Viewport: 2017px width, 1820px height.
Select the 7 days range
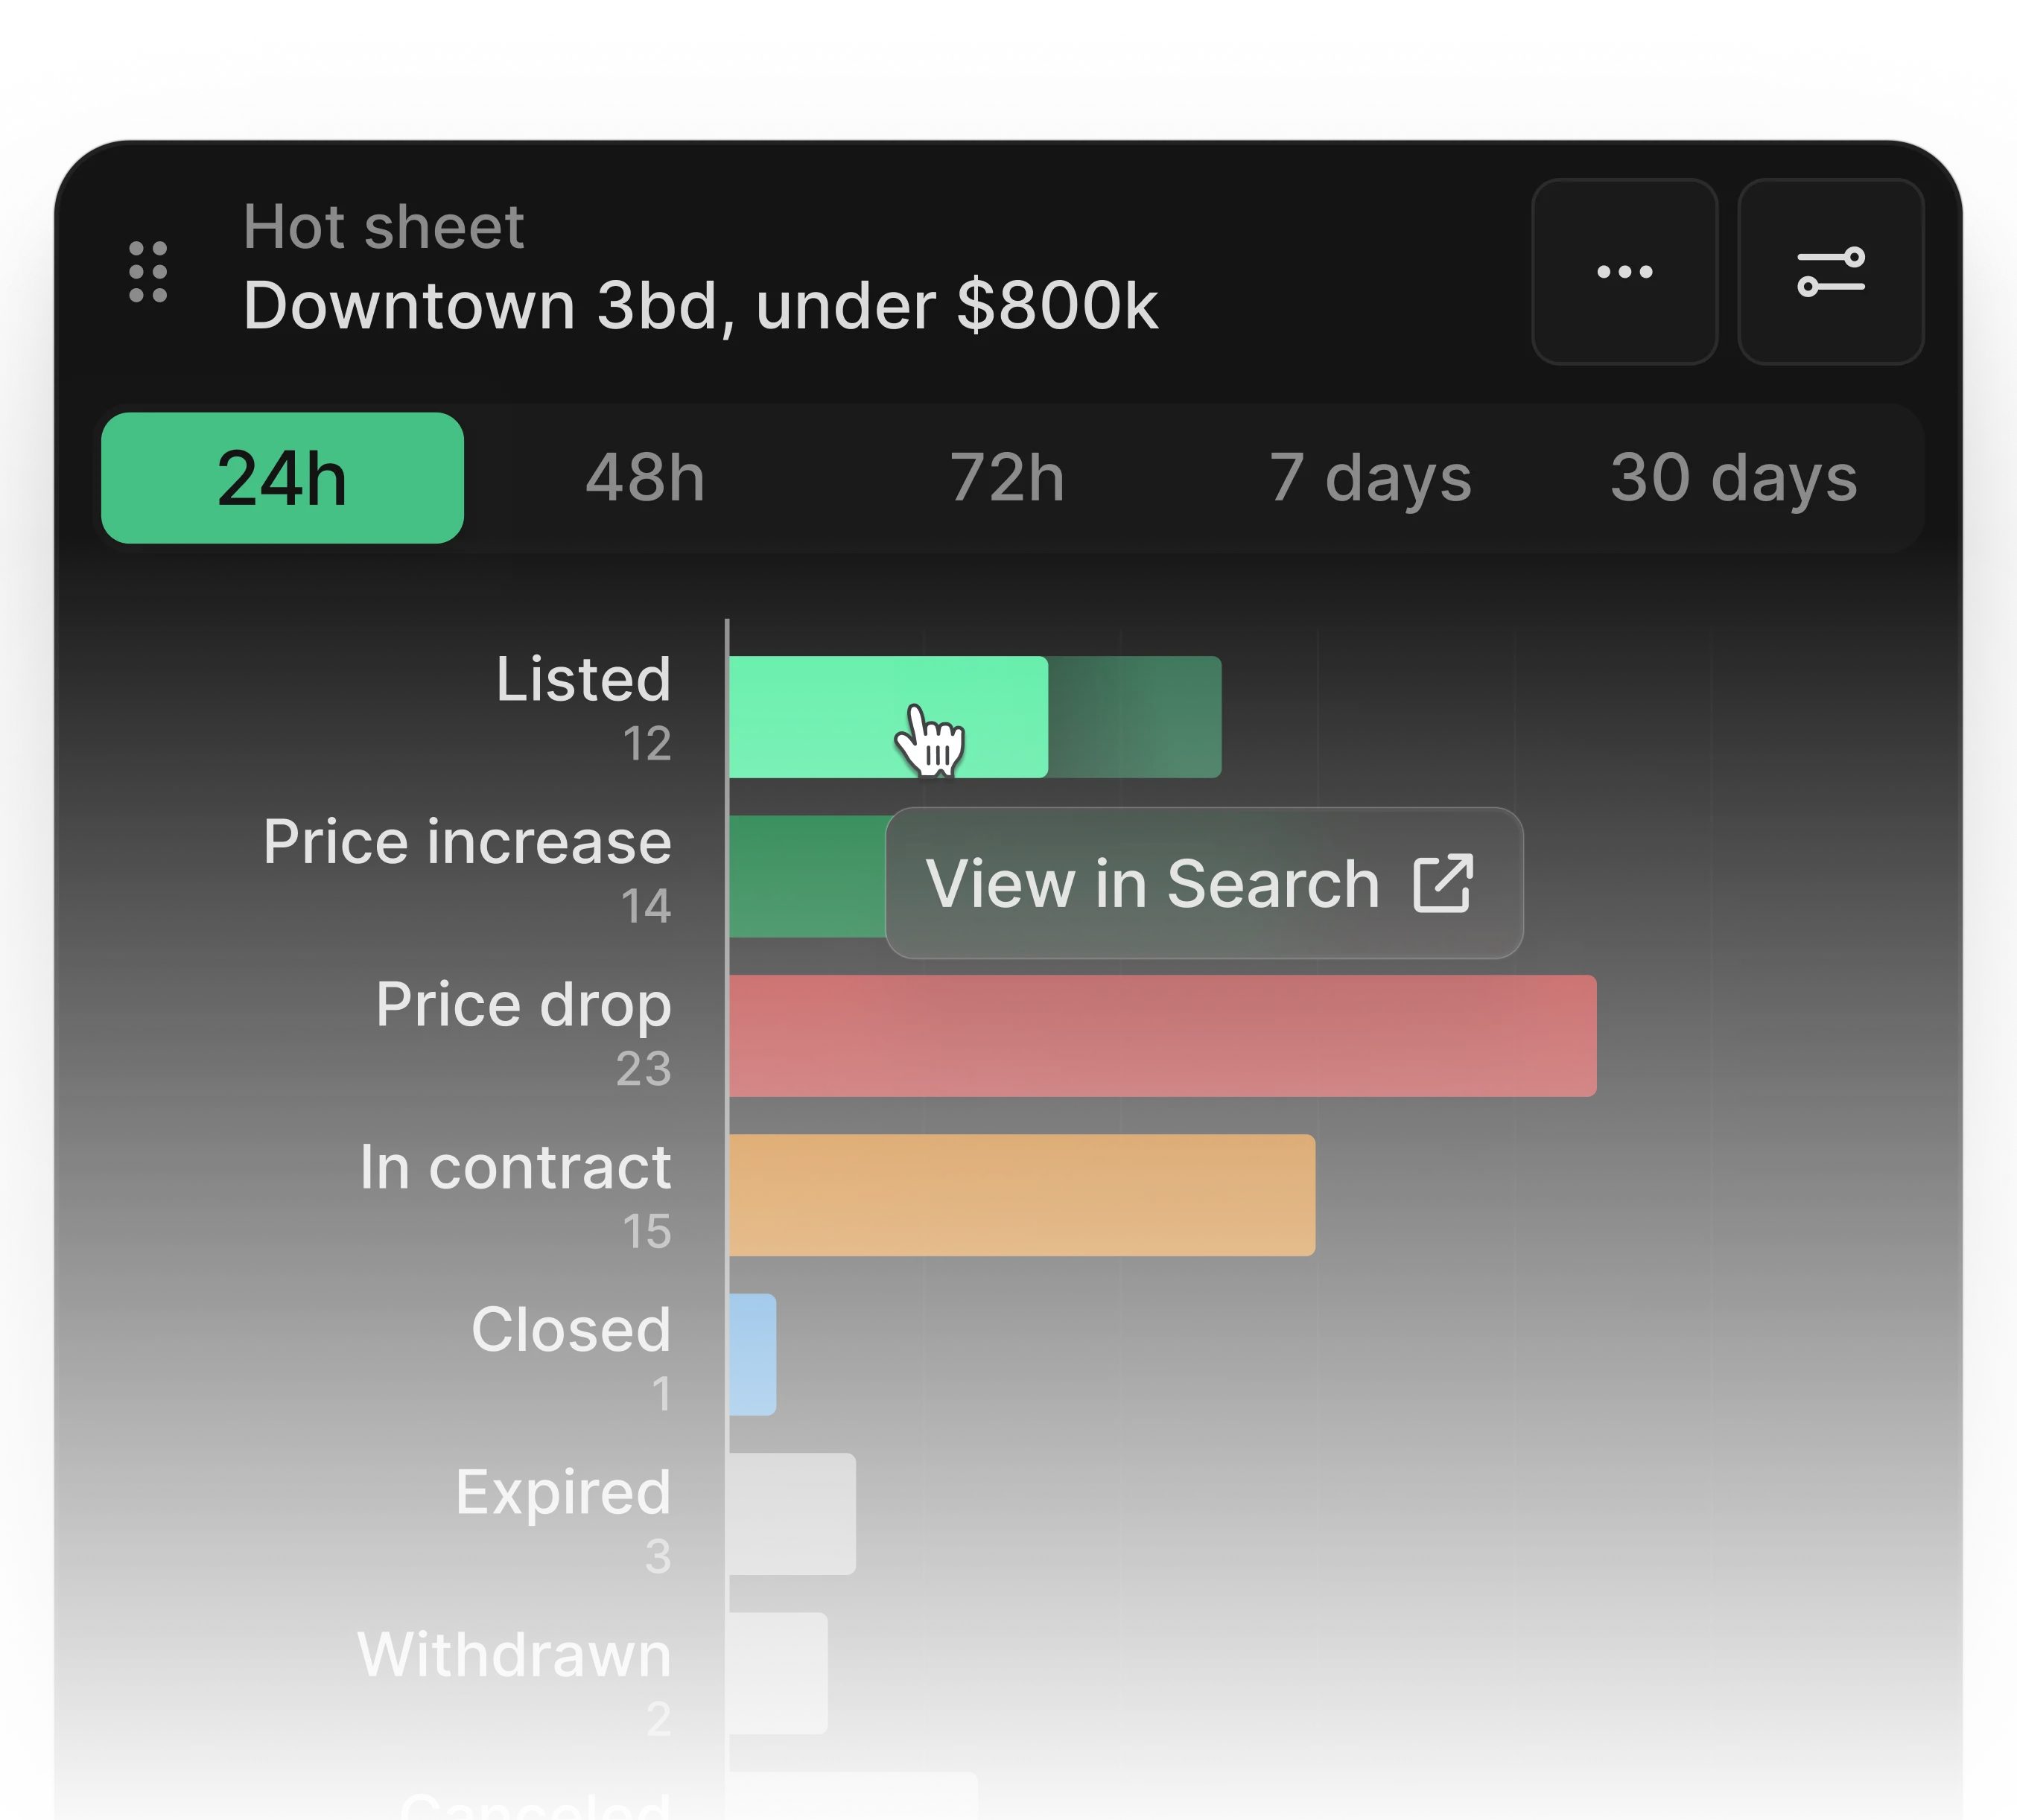(x=1370, y=478)
